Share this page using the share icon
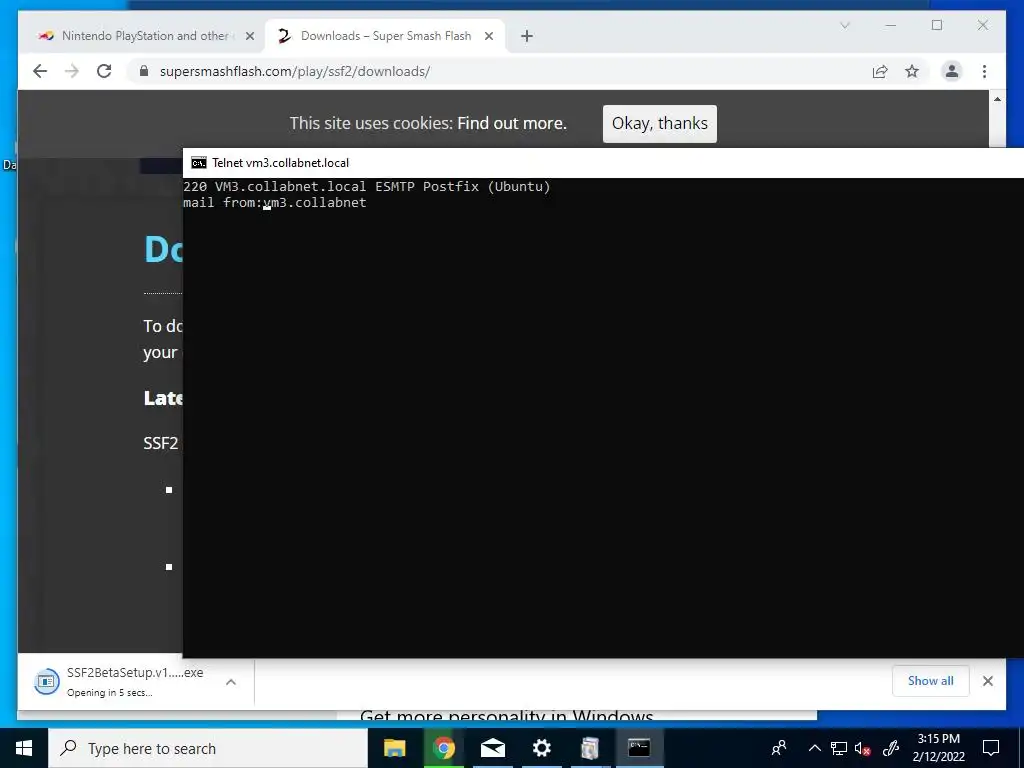Viewport: 1024px width, 768px height. click(880, 71)
